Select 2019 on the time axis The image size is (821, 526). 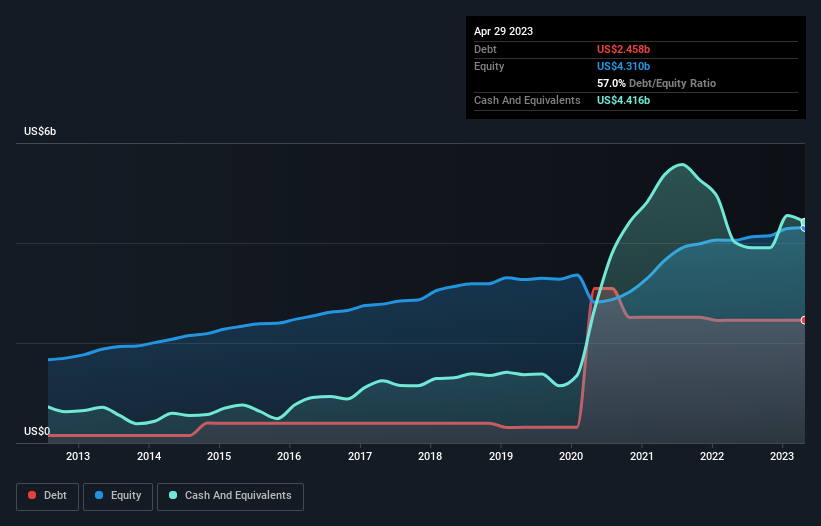point(501,457)
